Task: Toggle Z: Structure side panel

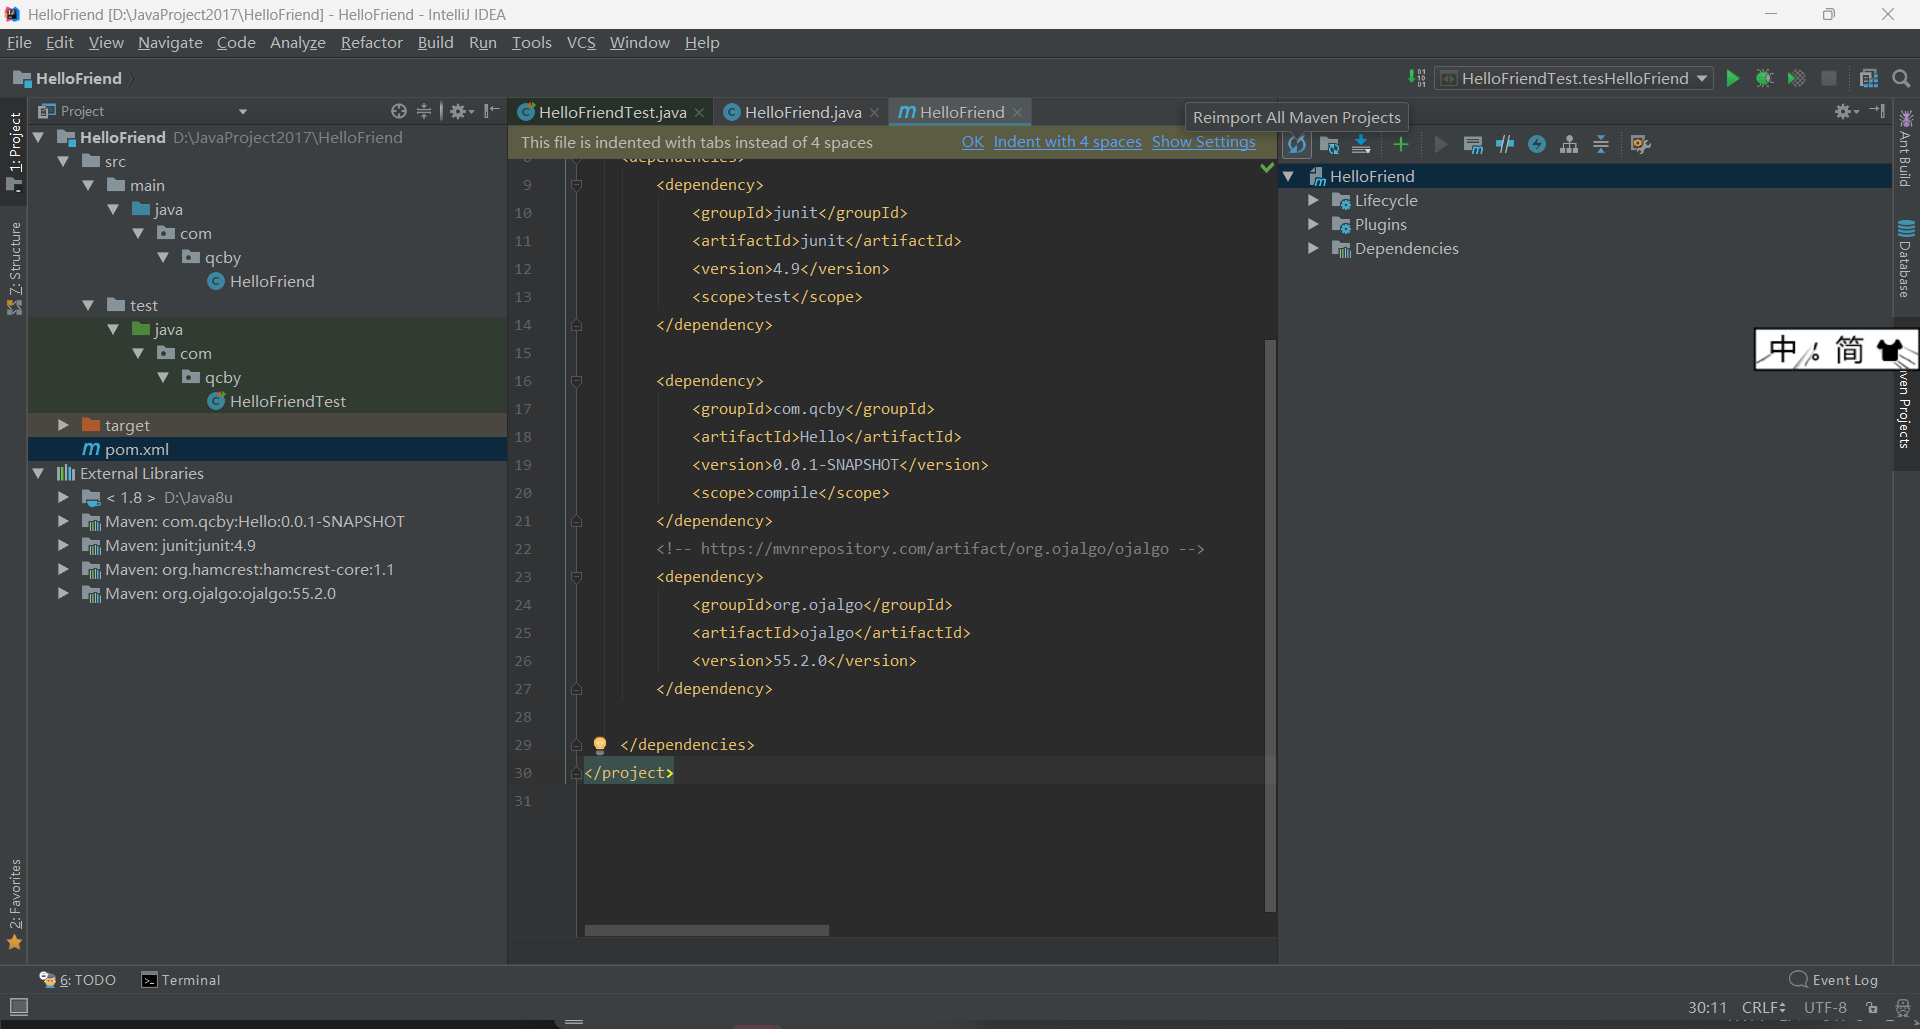Action: click(x=14, y=268)
